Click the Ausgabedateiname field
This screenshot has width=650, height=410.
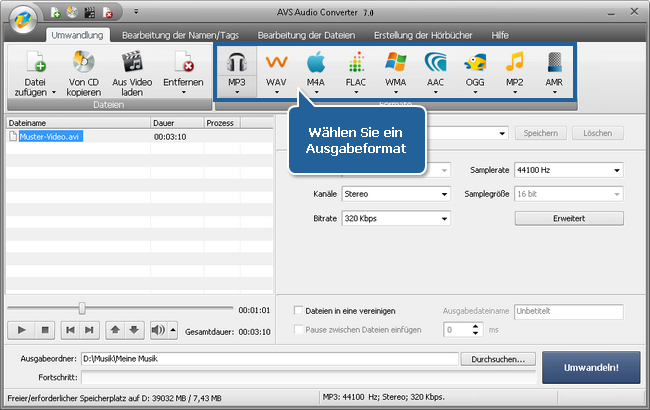pyautogui.click(x=569, y=312)
